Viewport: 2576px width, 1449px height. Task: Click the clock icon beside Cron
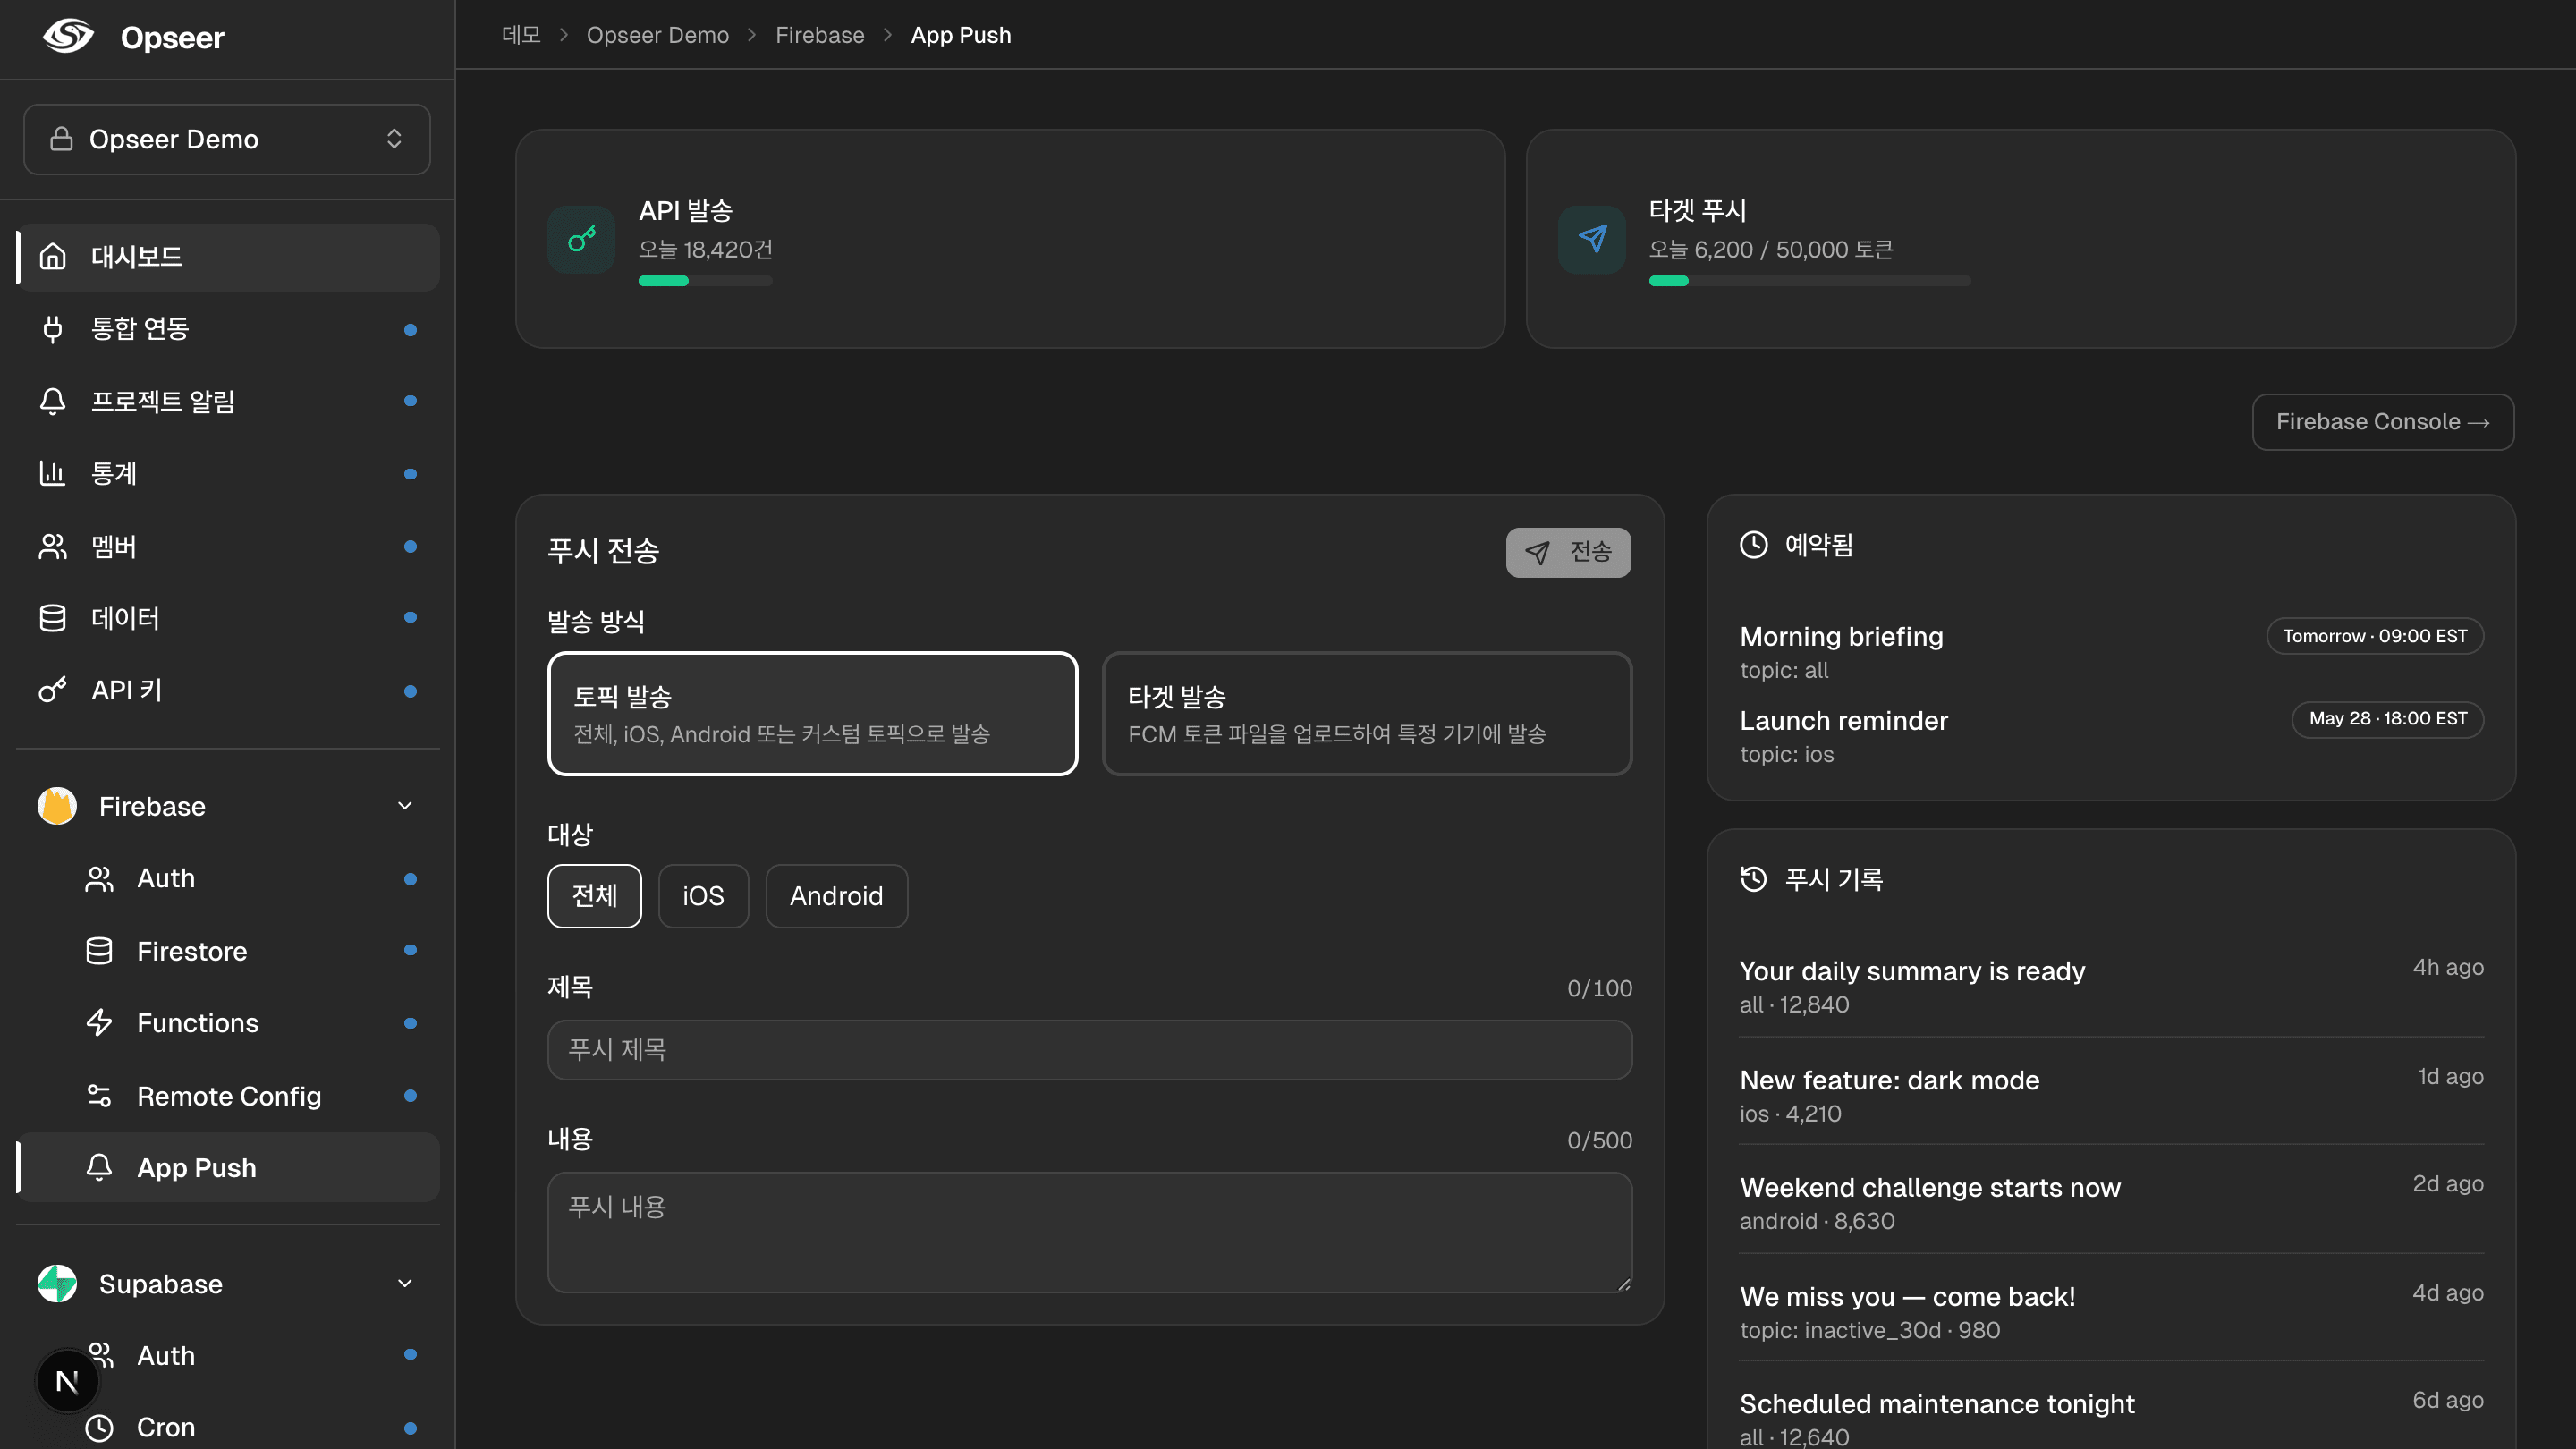point(99,1428)
